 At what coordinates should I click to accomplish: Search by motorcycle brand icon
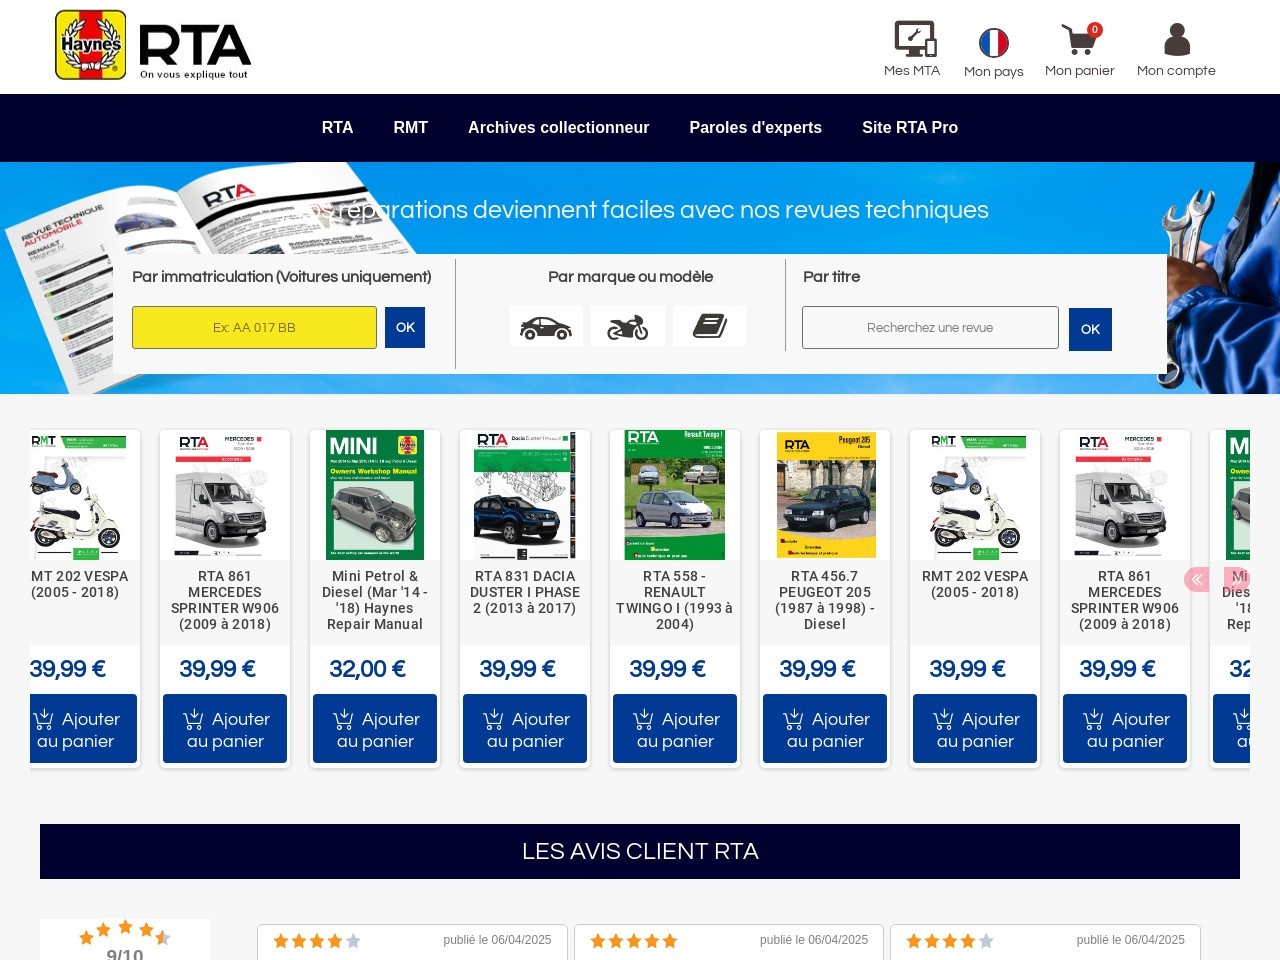tap(628, 327)
